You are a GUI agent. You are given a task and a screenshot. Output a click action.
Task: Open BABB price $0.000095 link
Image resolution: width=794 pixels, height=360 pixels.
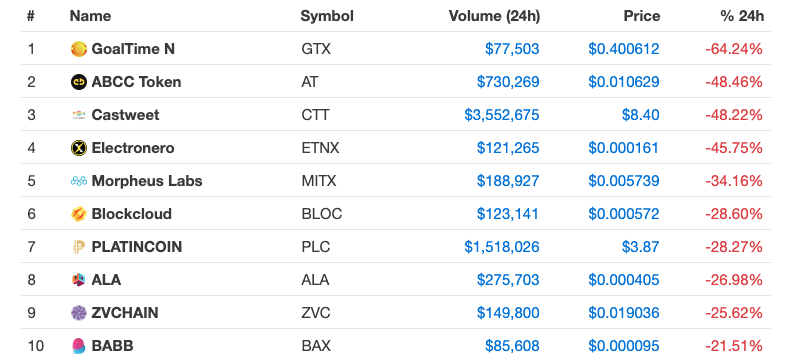[624, 346]
